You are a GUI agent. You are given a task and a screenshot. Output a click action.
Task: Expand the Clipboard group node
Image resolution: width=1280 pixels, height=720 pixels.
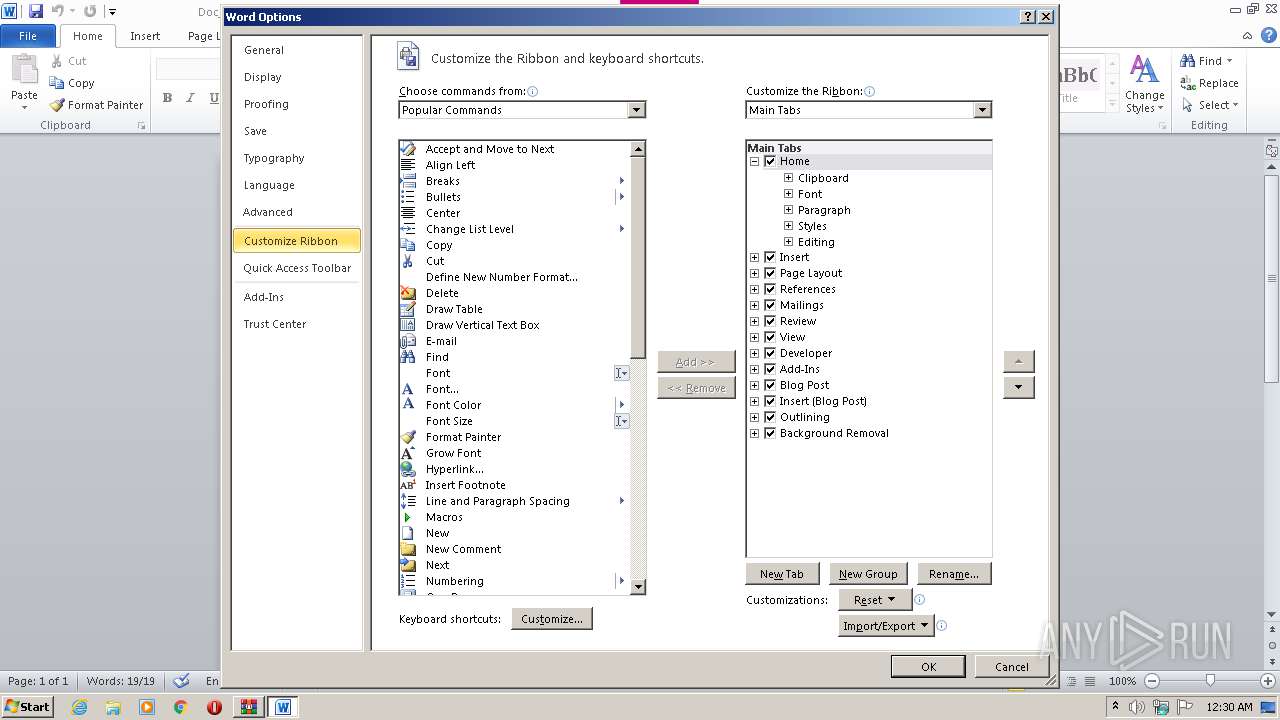click(x=788, y=178)
